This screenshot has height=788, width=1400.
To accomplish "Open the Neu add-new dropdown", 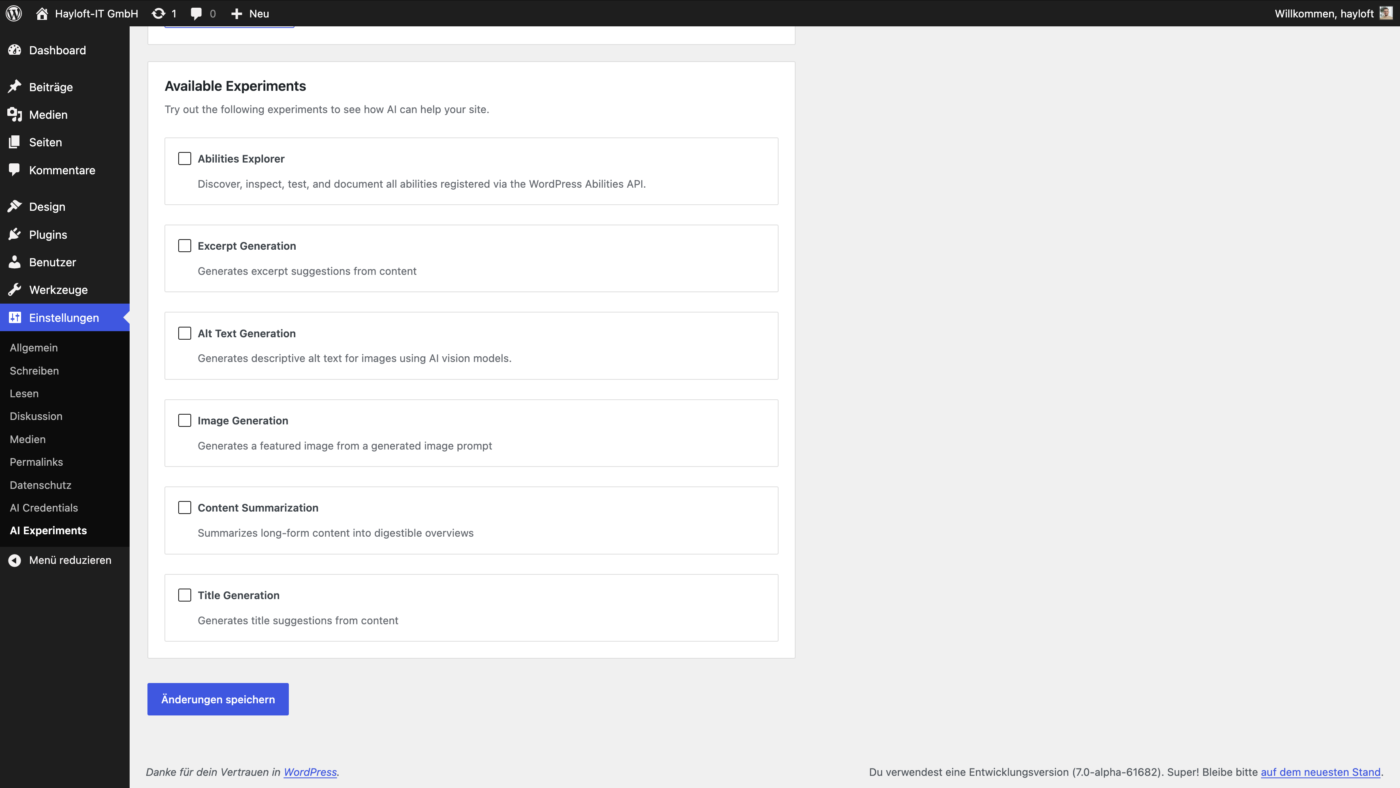I will [x=250, y=13].
